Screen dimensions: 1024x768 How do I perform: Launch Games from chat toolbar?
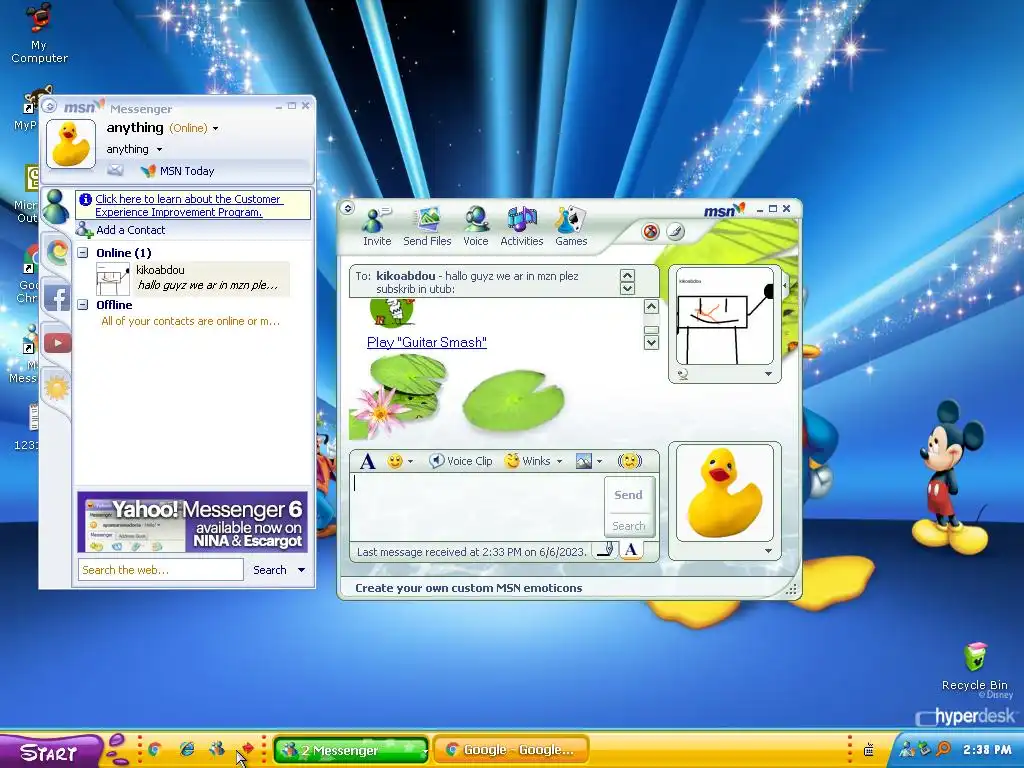pyautogui.click(x=571, y=227)
